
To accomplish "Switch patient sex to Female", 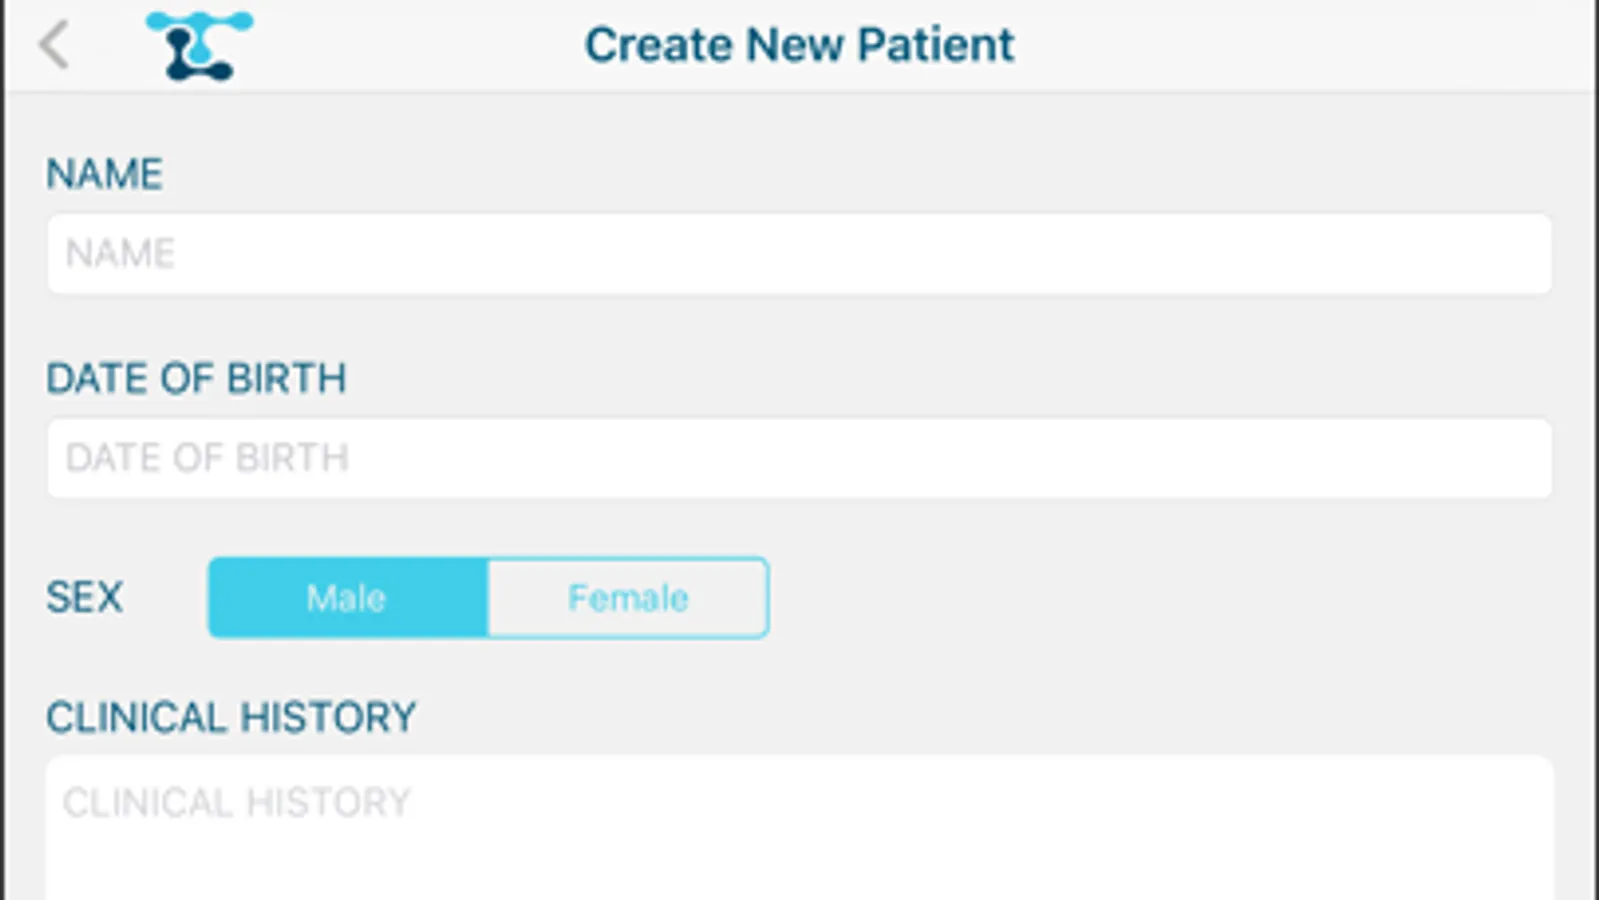I will point(628,598).
